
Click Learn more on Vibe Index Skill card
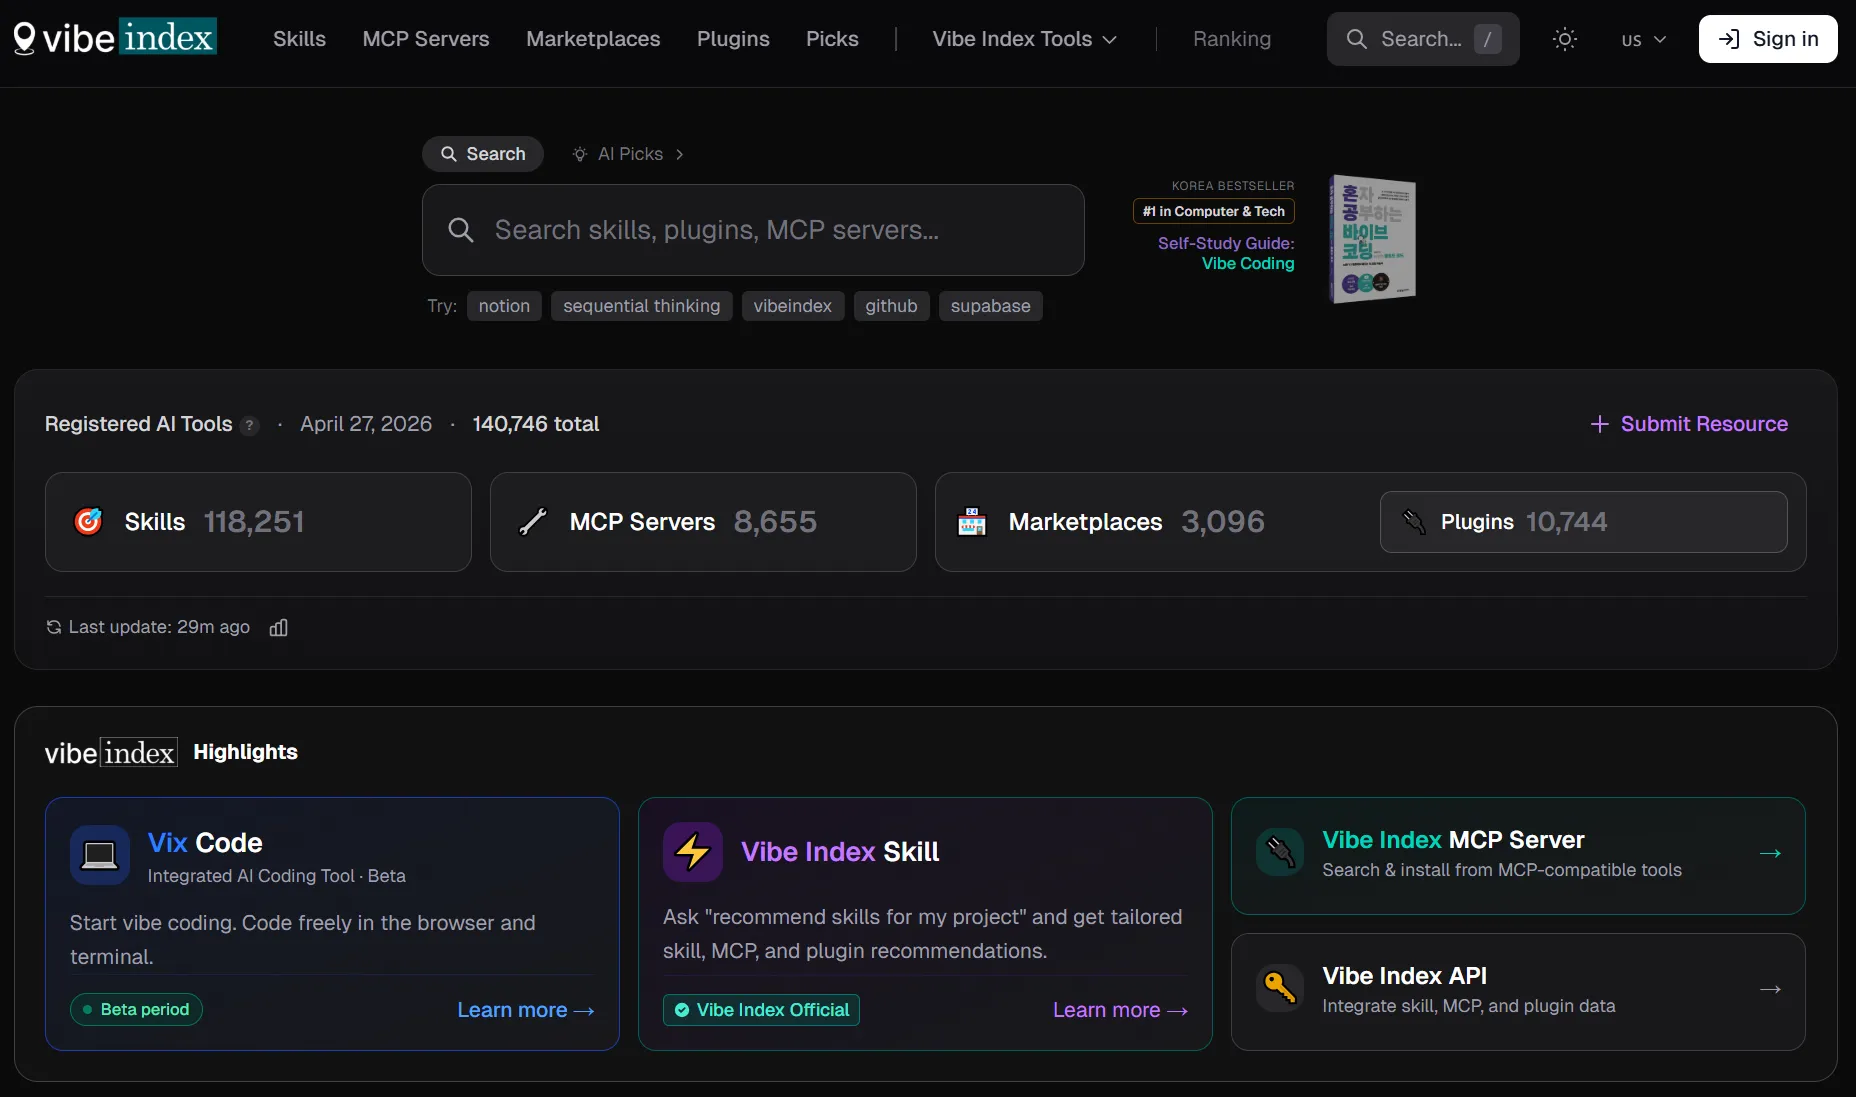click(1120, 1010)
